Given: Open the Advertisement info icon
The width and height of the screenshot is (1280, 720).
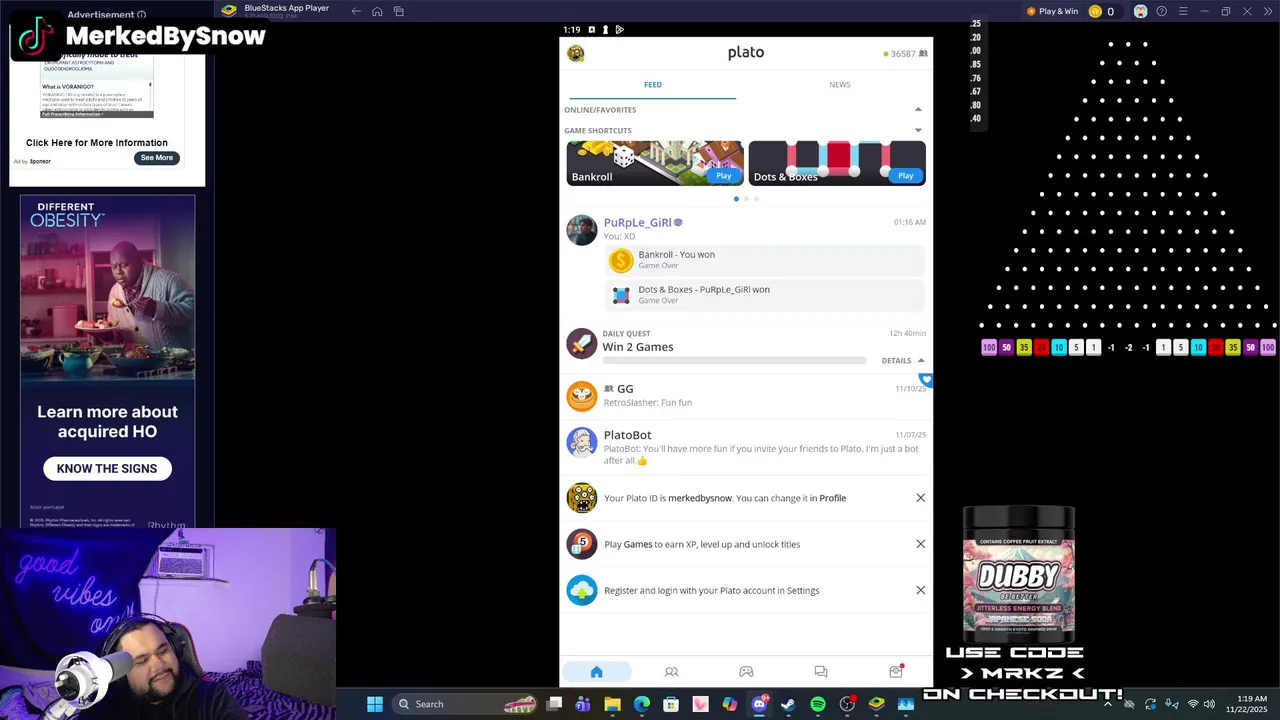Looking at the screenshot, I should (x=141, y=15).
